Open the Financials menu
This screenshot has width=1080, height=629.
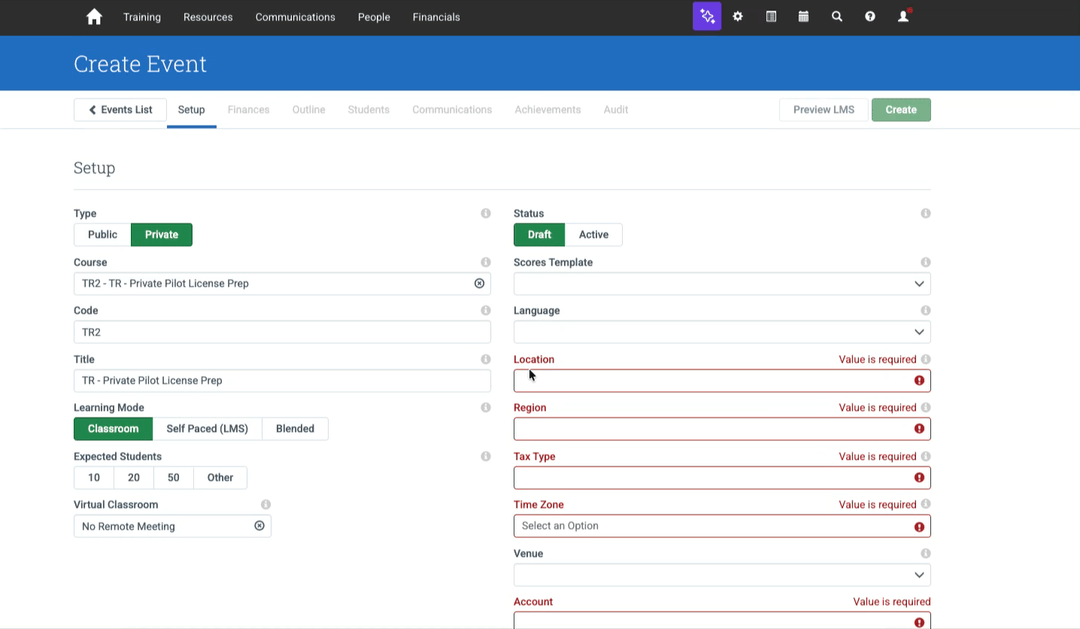click(436, 17)
